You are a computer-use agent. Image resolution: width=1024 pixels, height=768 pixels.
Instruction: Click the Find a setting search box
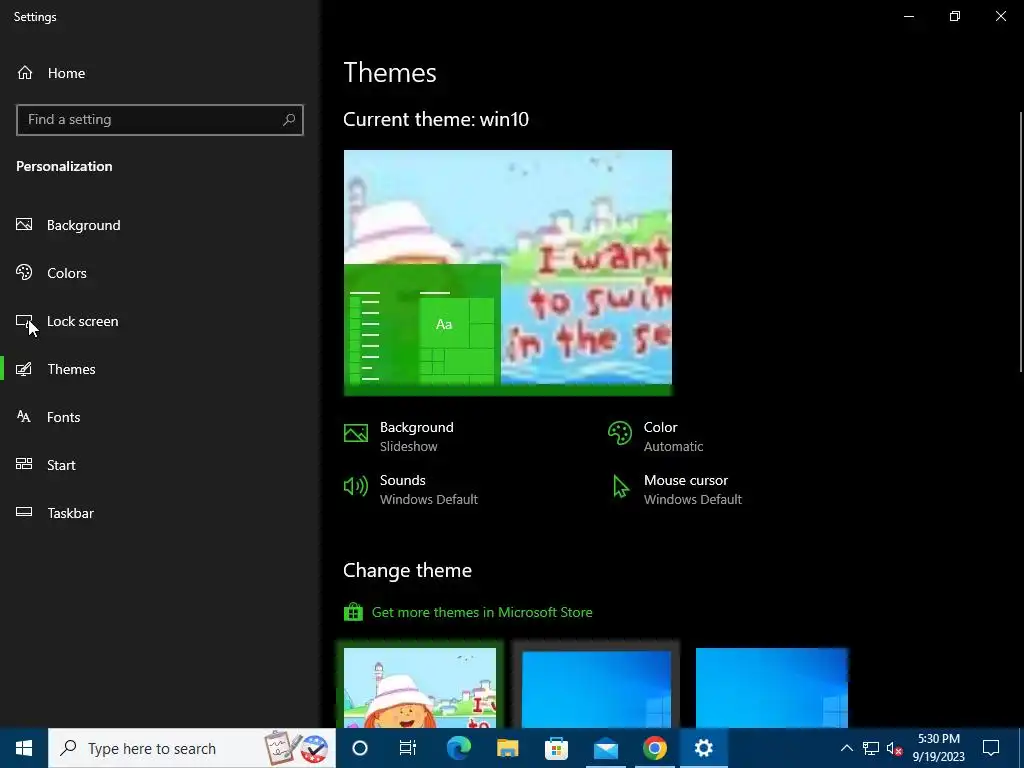pyautogui.click(x=159, y=120)
